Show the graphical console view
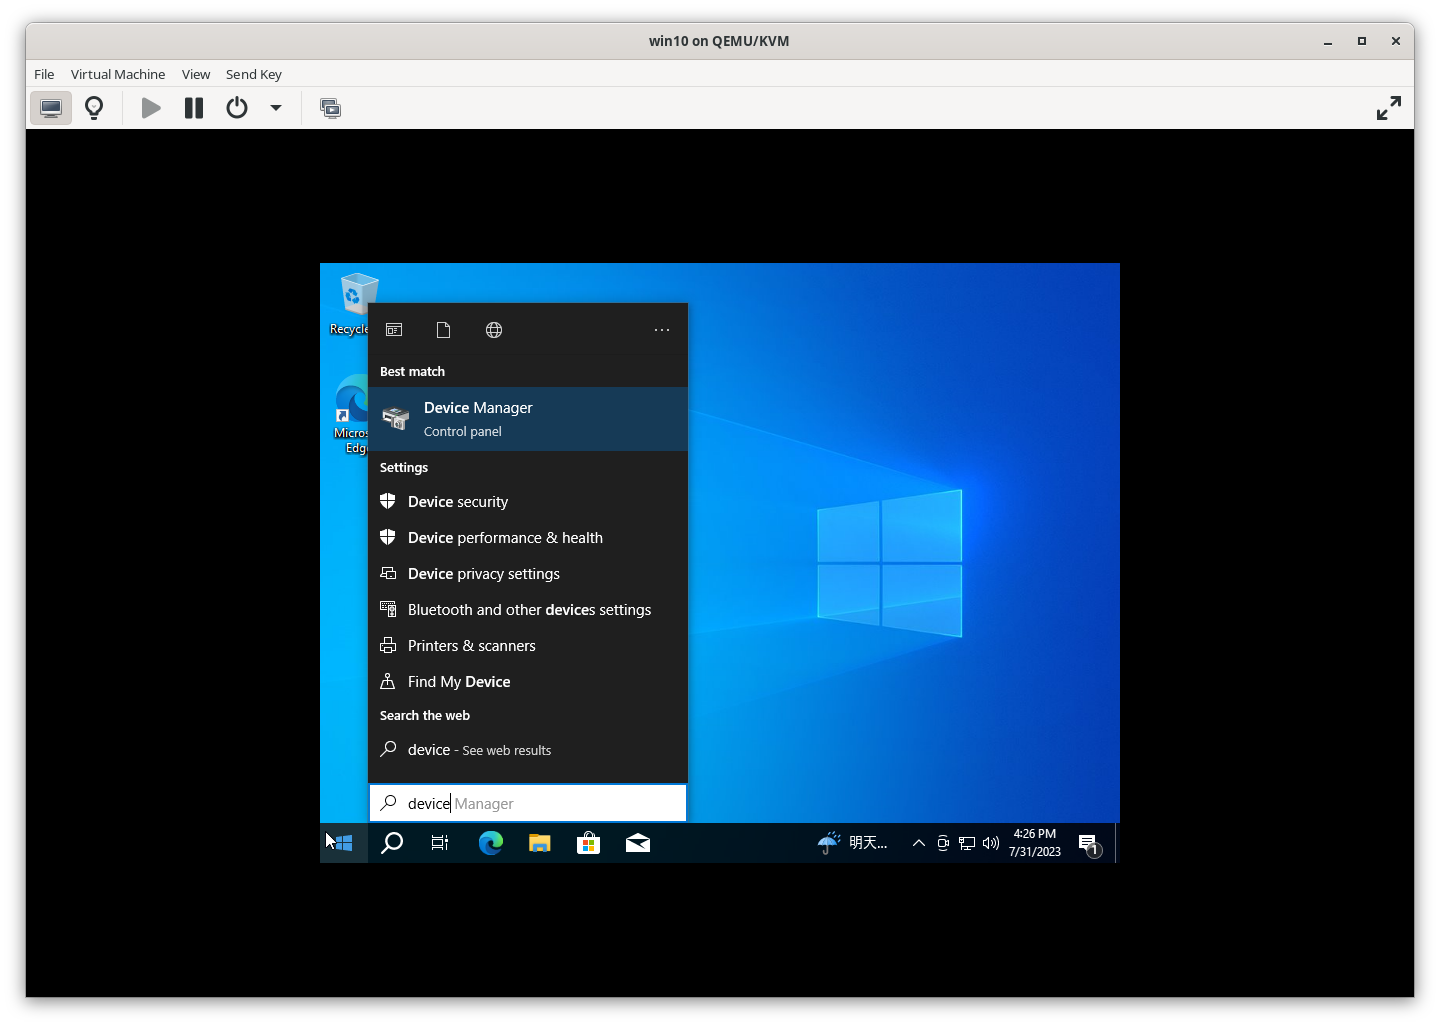Image resolution: width=1440 pixels, height=1026 pixels. 51,108
